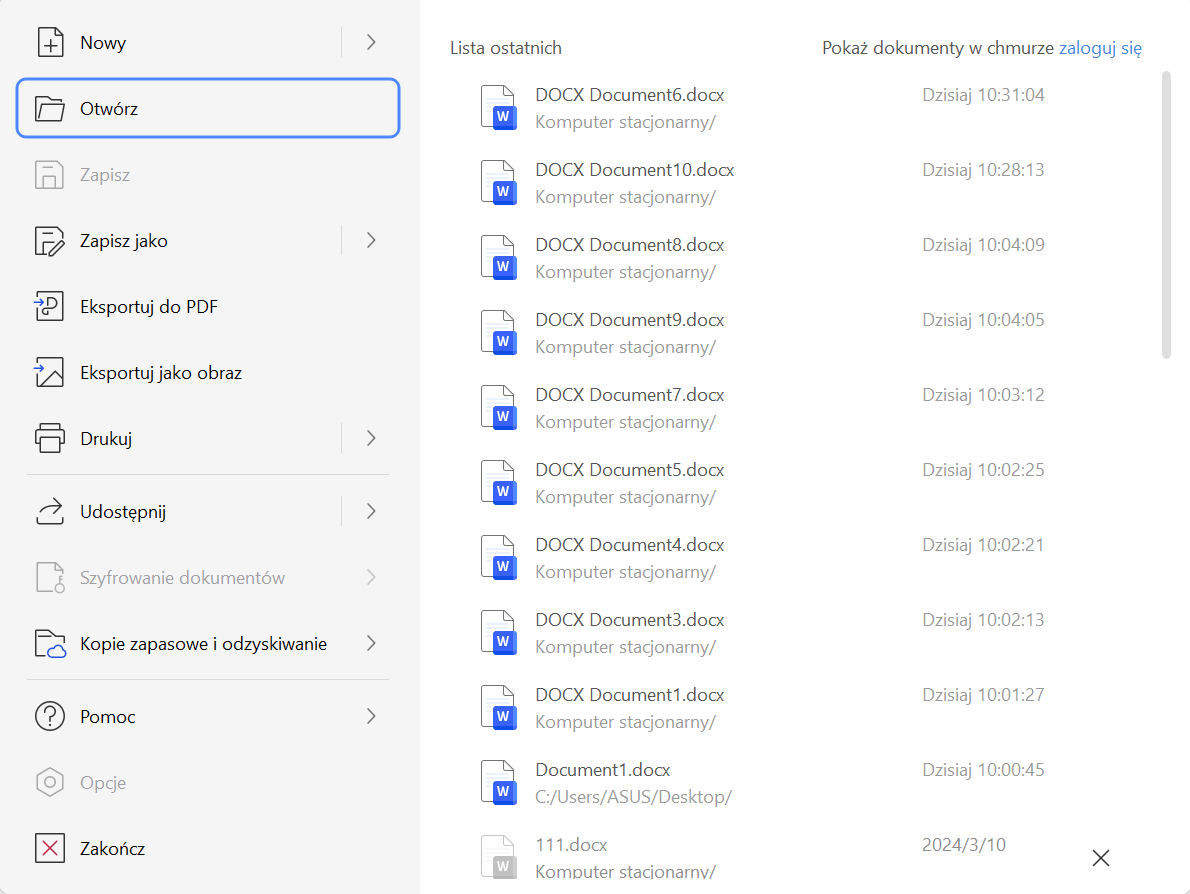This screenshot has height=894, width=1190.
Task: Click the X to remove 111.docx entry
Action: coord(1100,858)
